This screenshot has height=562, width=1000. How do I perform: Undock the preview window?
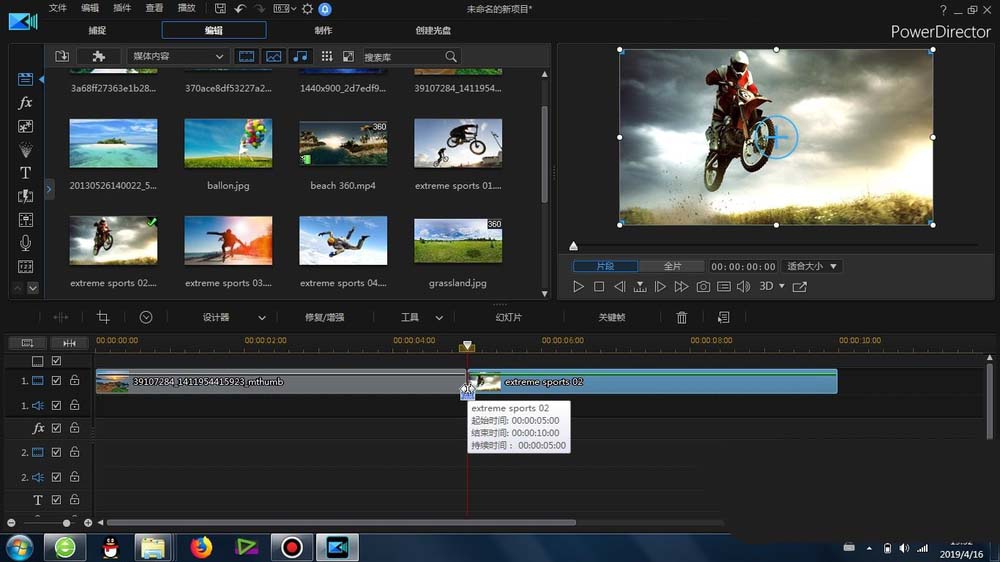pos(799,287)
